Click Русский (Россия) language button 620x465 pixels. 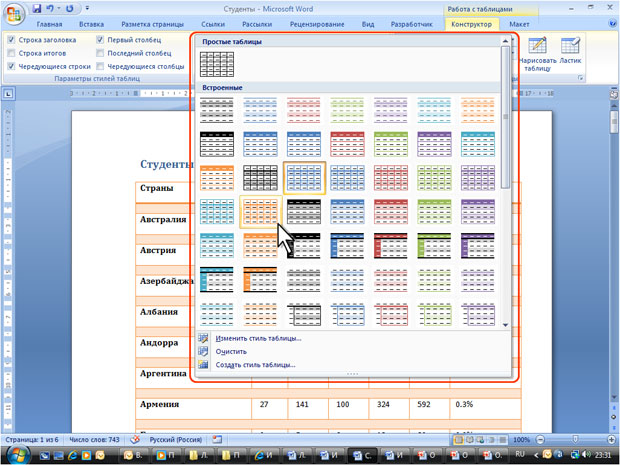coord(176,440)
